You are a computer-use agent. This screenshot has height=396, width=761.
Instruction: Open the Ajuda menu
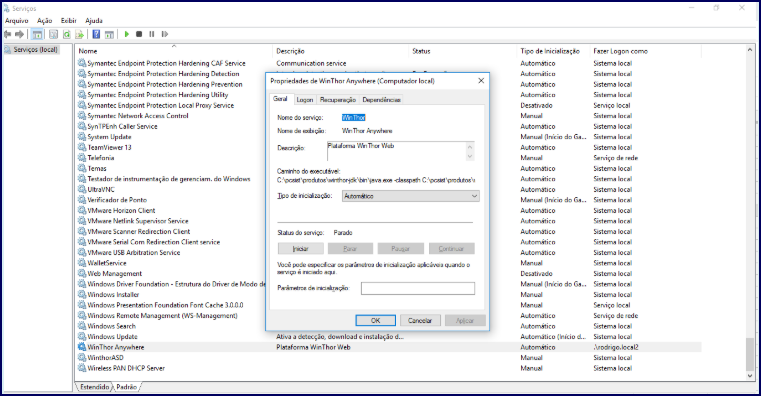click(x=94, y=20)
